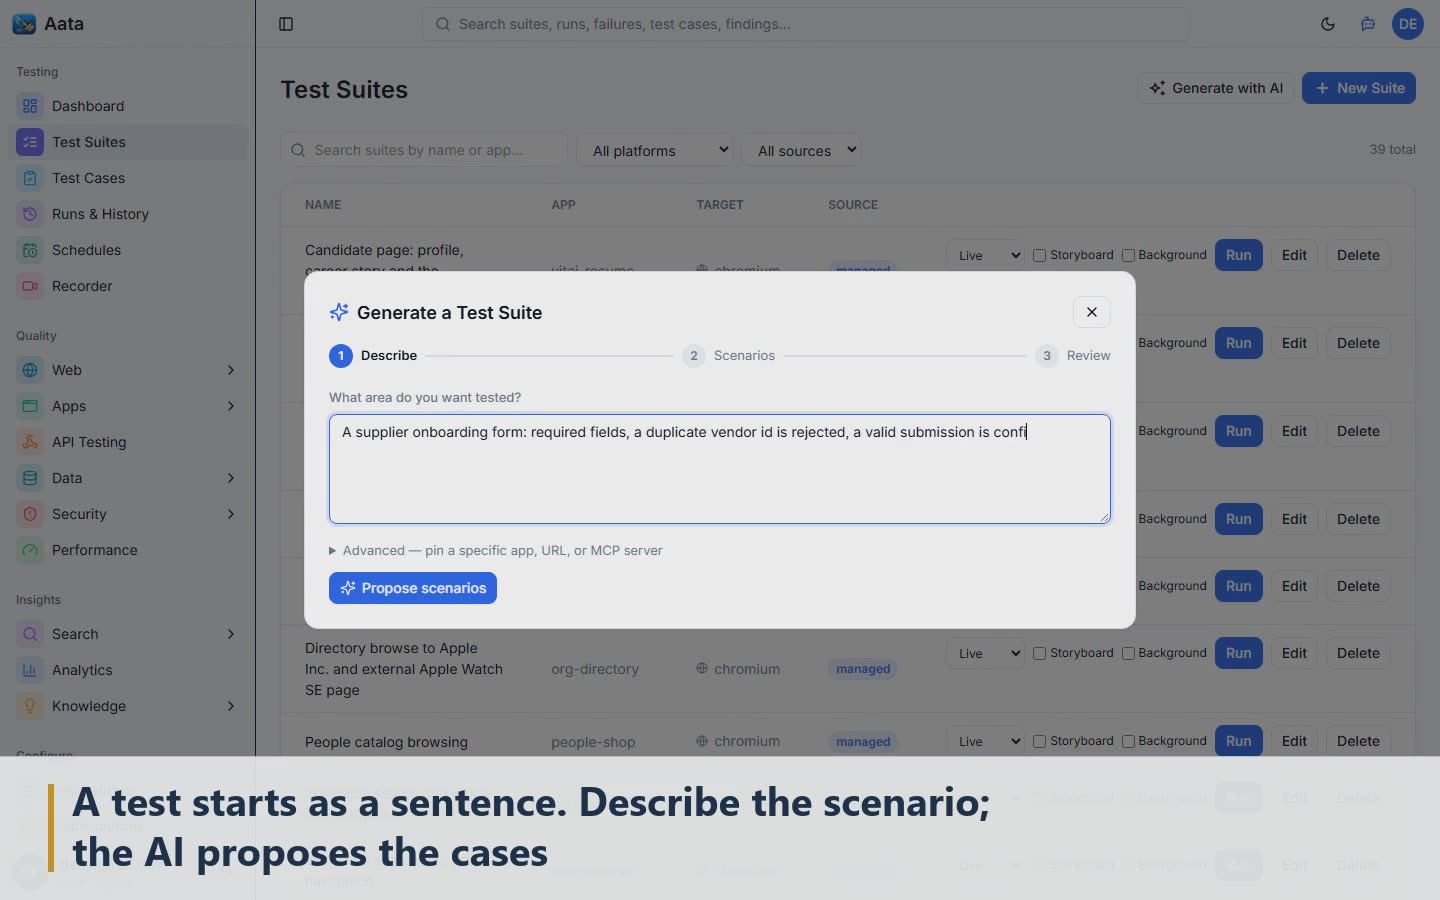Image resolution: width=1440 pixels, height=900 pixels.
Task: Click the New Suite button
Action: (1359, 88)
